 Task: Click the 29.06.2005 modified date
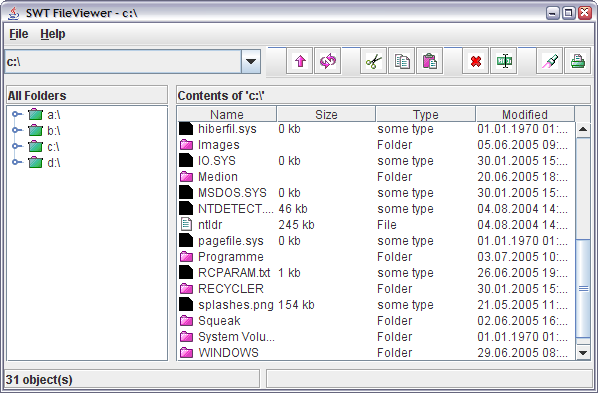[x=522, y=353]
